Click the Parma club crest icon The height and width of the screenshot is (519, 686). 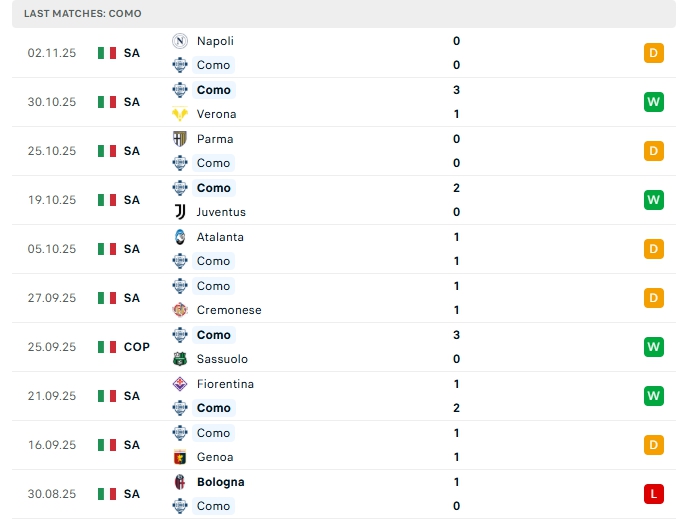[180, 139]
